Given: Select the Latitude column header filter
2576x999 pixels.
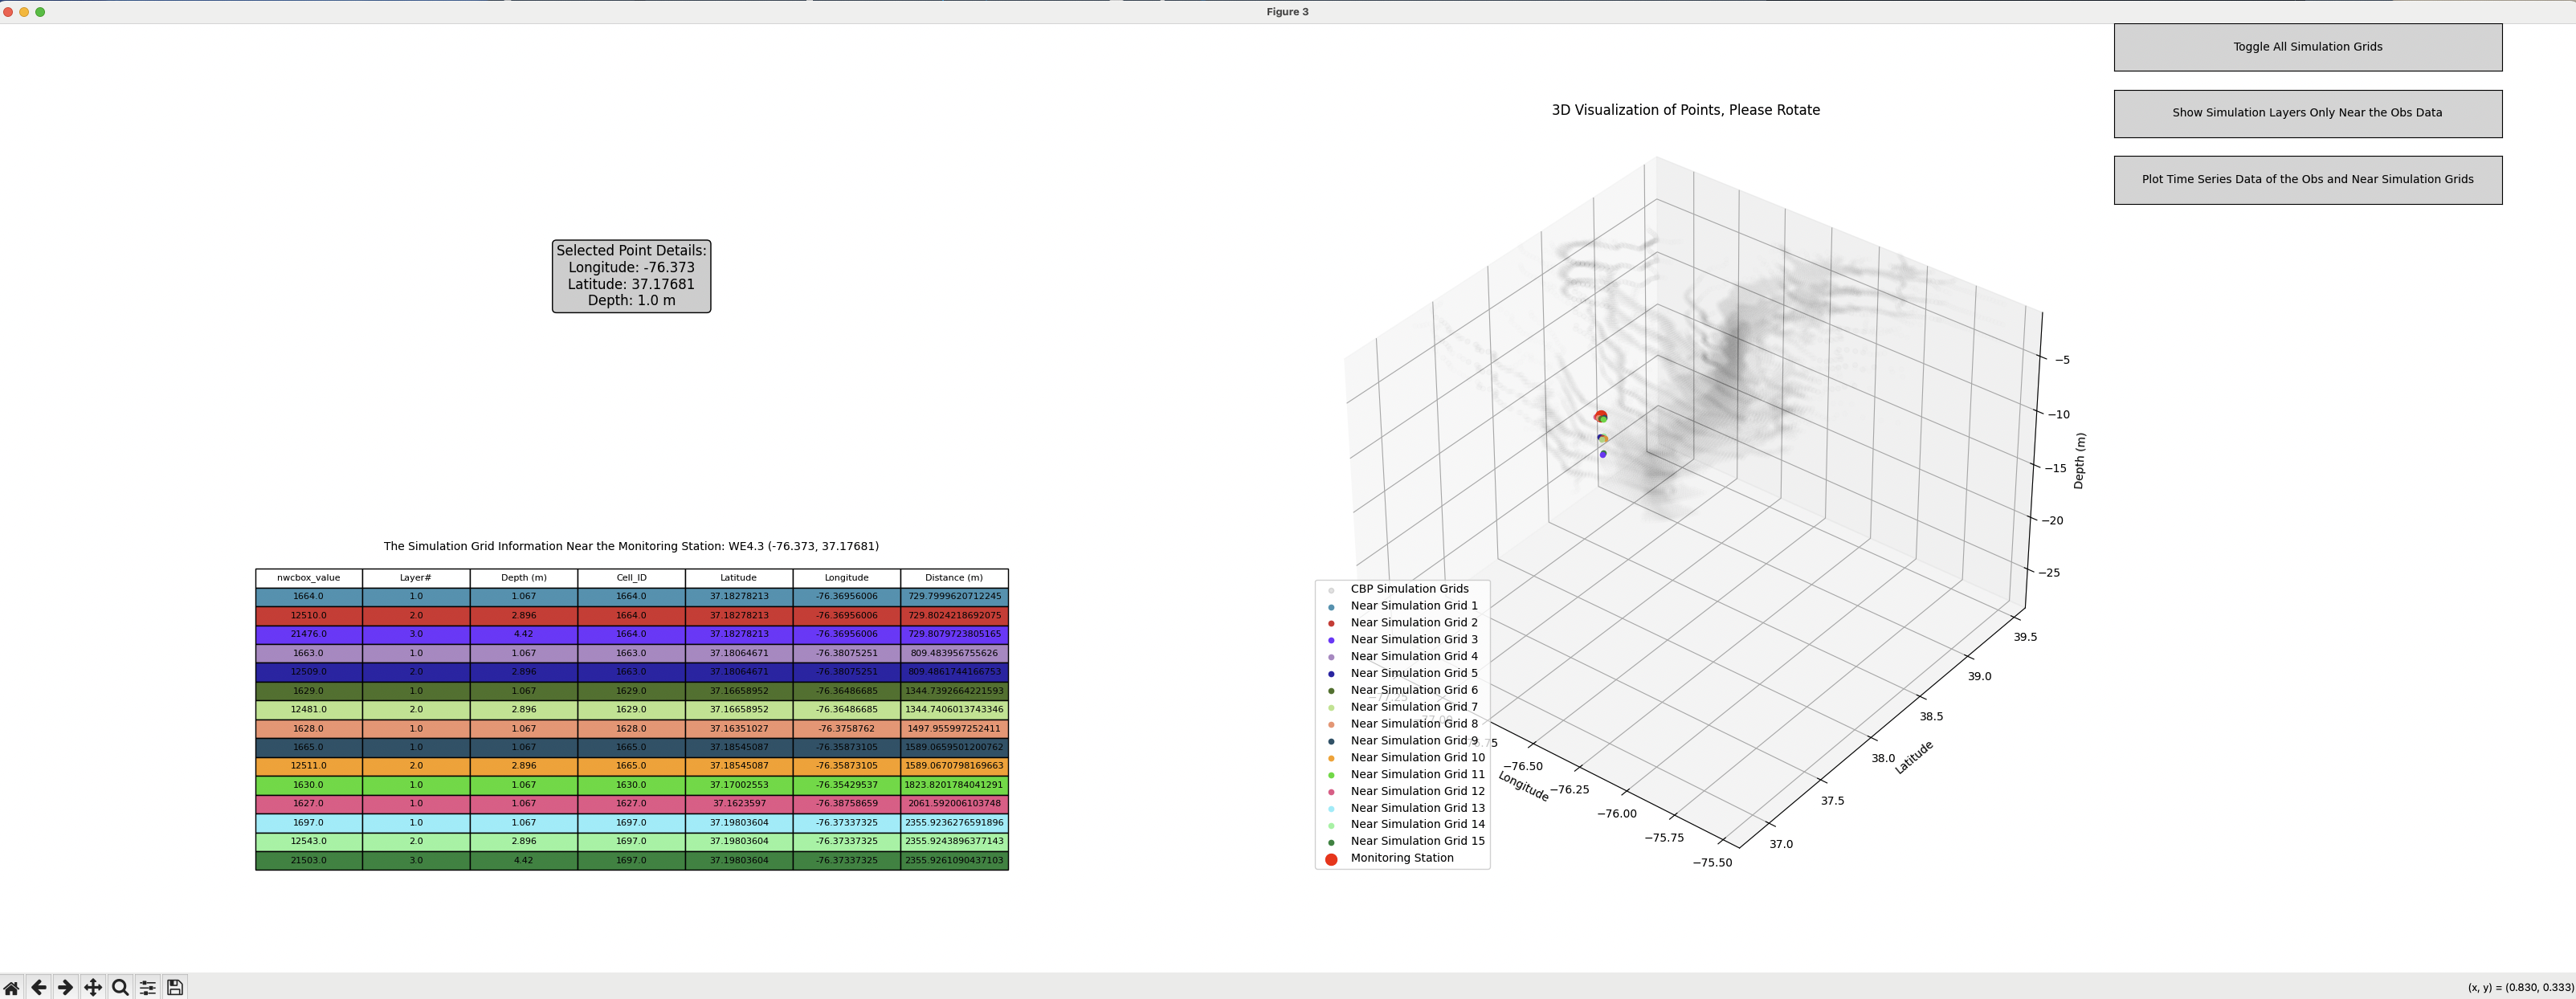Looking at the screenshot, I should (x=737, y=577).
